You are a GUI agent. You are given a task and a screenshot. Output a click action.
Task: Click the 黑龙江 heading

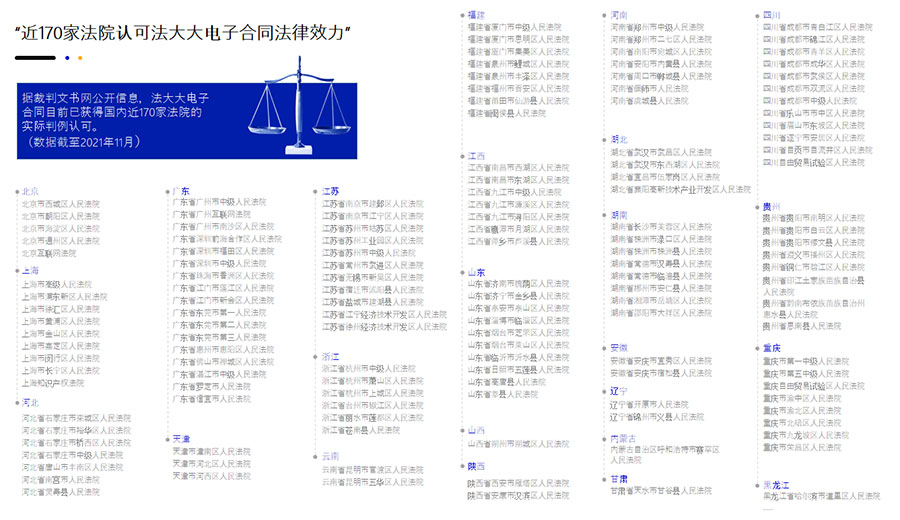tap(775, 485)
